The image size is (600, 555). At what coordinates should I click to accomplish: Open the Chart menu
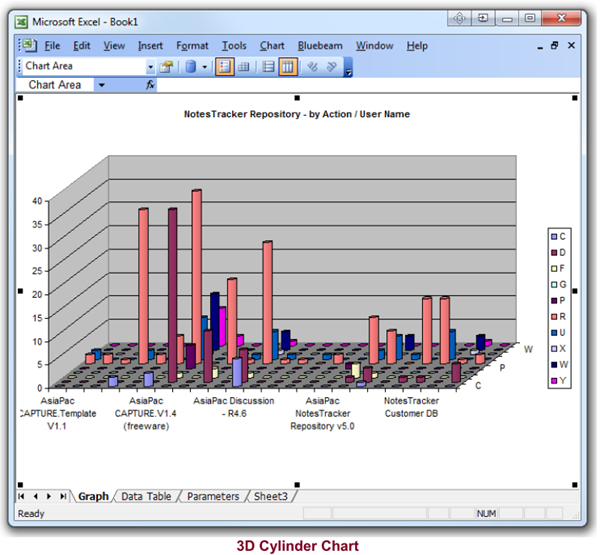click(x=272, y=45)
